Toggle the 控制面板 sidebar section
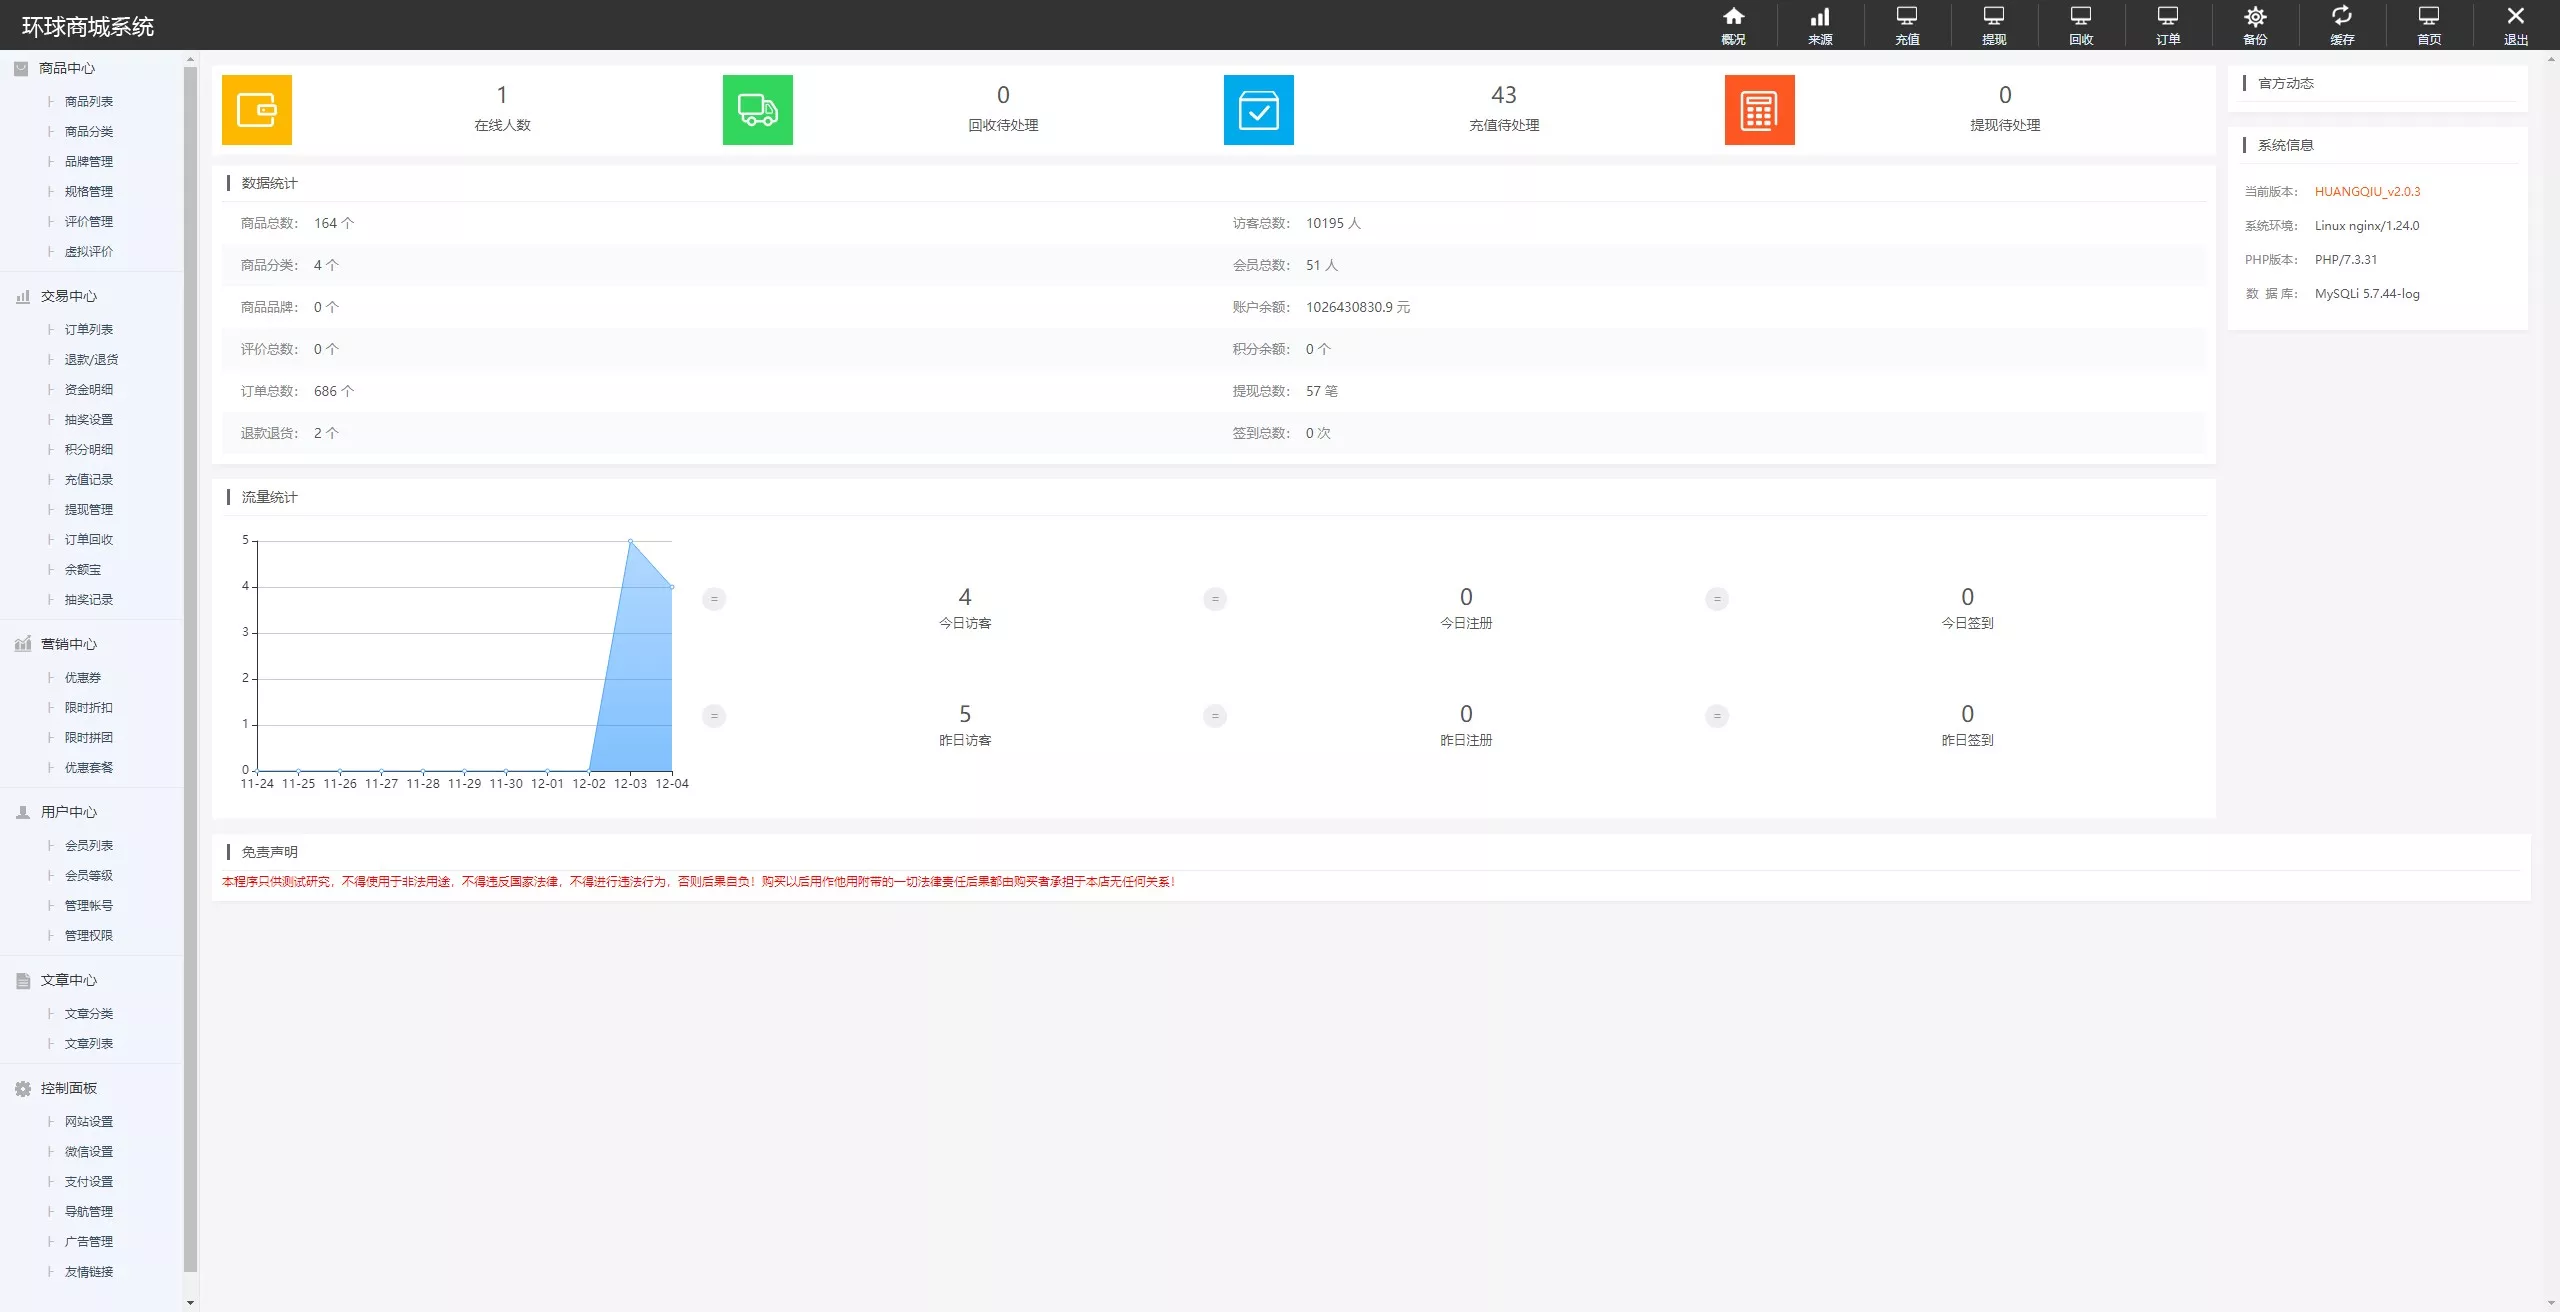Viewport: 2560px width, 1312px height. tap(68, 1088)
